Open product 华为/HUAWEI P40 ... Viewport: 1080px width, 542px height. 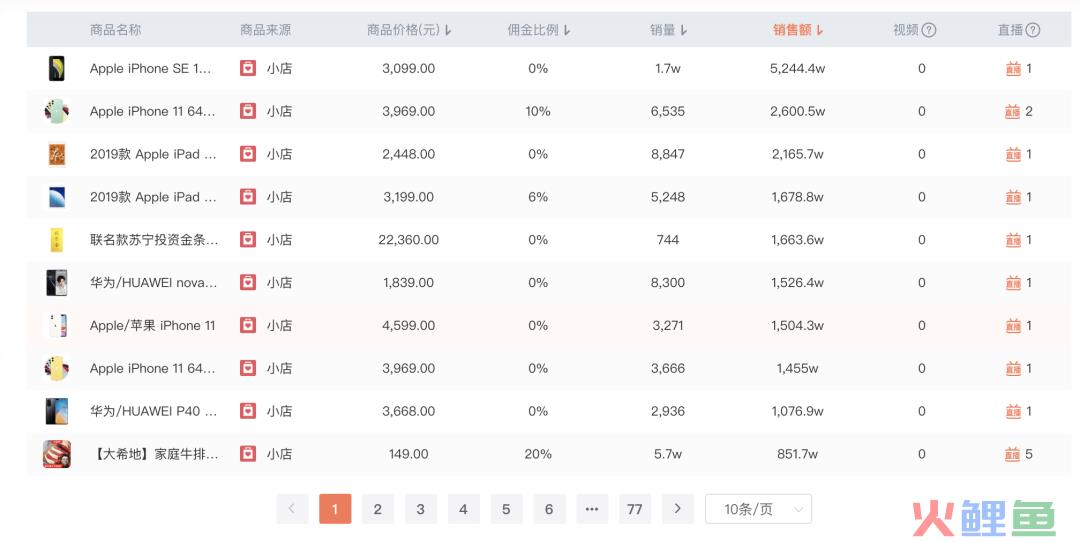coord(153,411)
